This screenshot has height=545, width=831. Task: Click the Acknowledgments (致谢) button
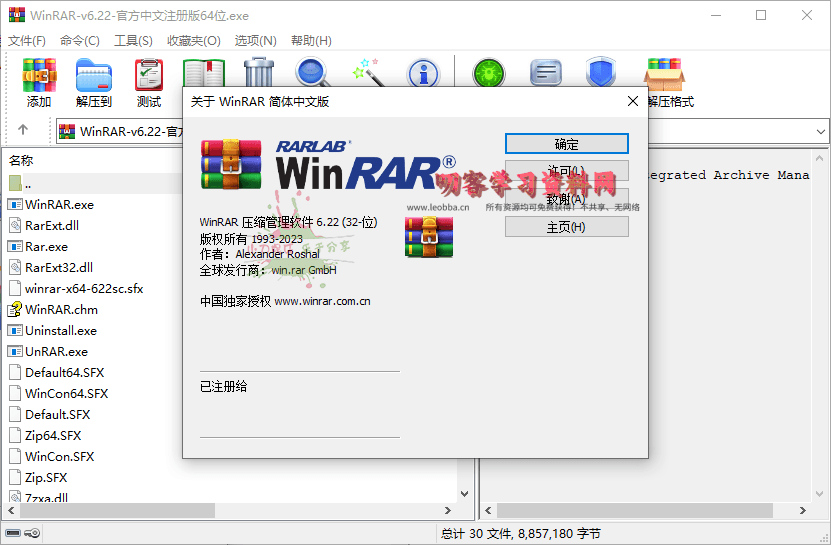(x=567, y=199)
